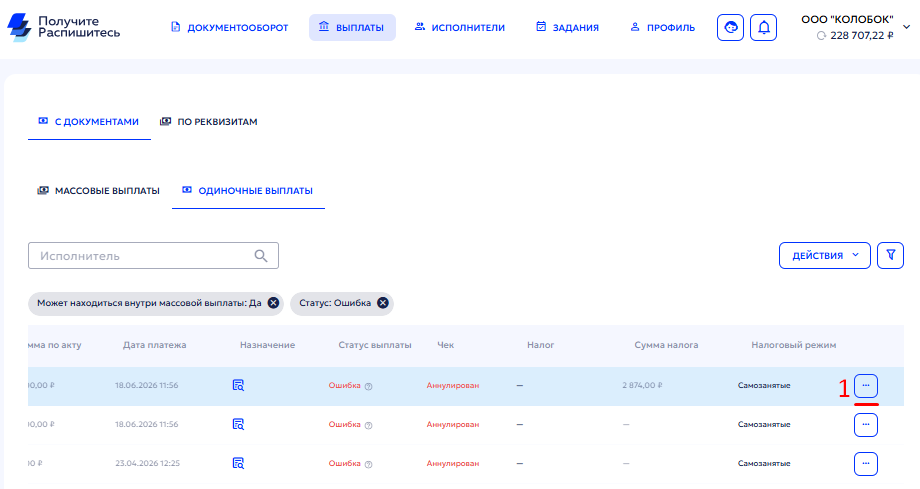
Task: Click the search magnifier icon
Action: [261, 256]
